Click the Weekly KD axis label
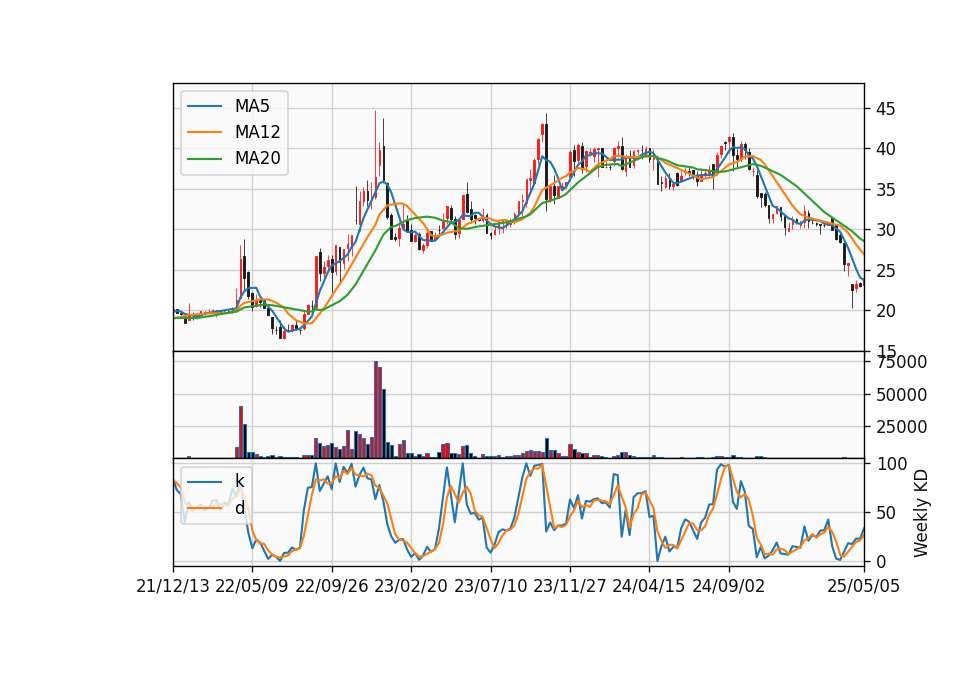This screenshot has width=960, height=690. tap(920, 513)
